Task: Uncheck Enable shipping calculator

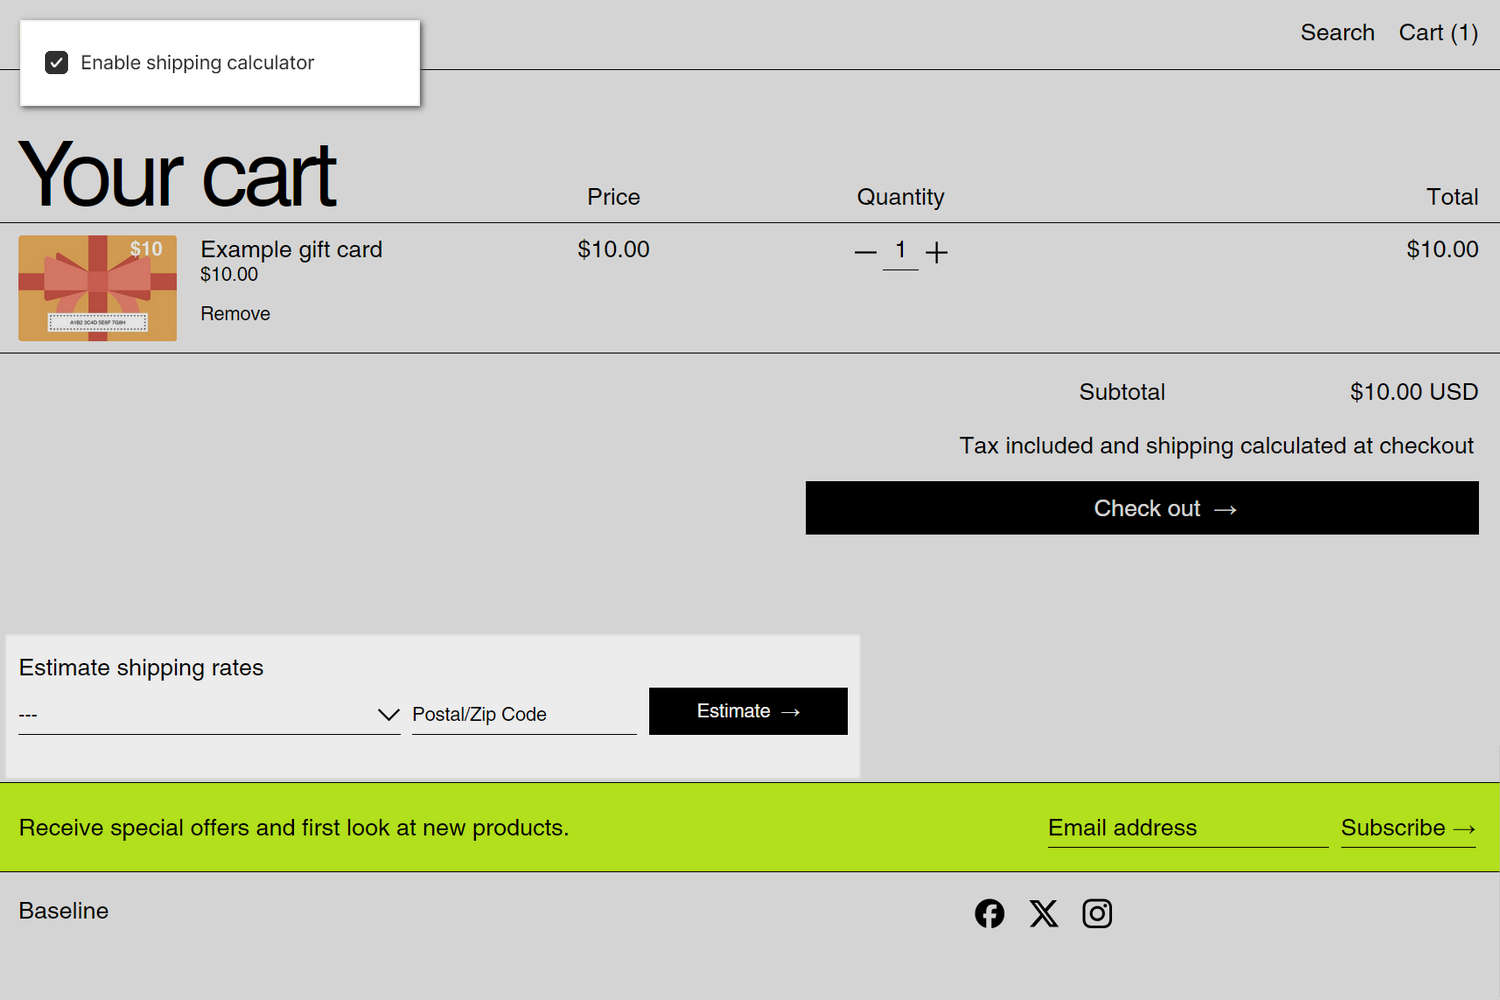Action: [57, 62]
